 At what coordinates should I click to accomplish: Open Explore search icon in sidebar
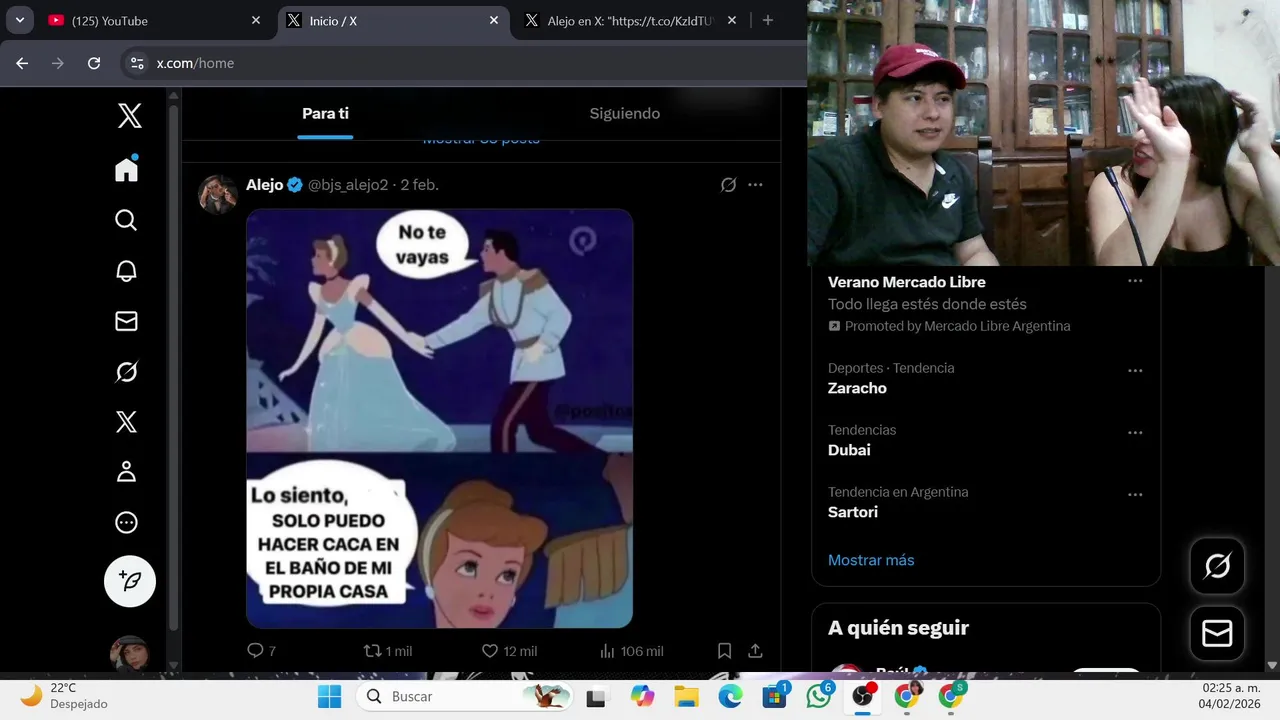[126, 220]
